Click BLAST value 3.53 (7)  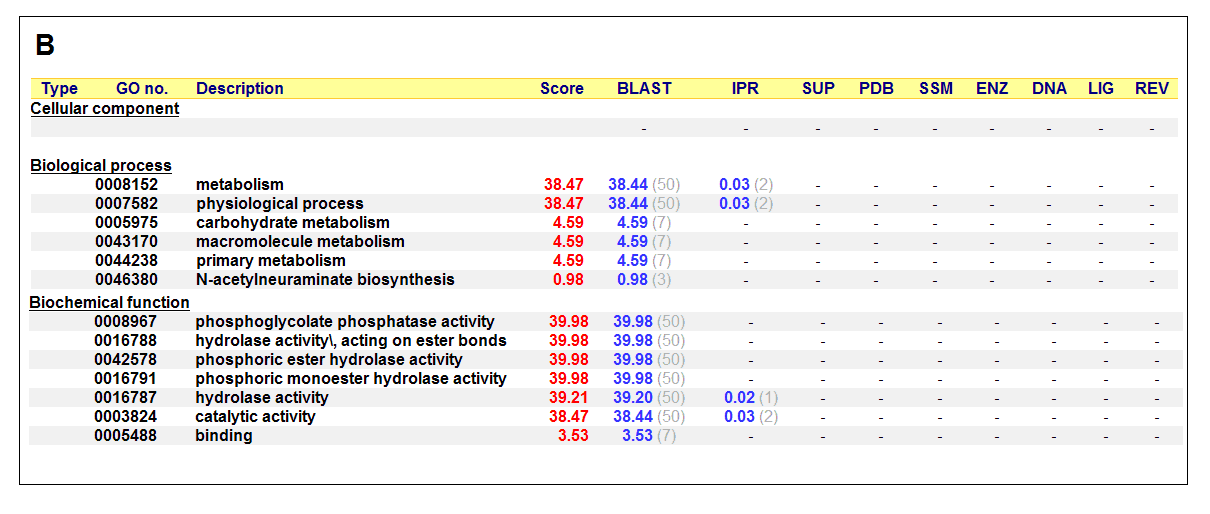(649, 435)
